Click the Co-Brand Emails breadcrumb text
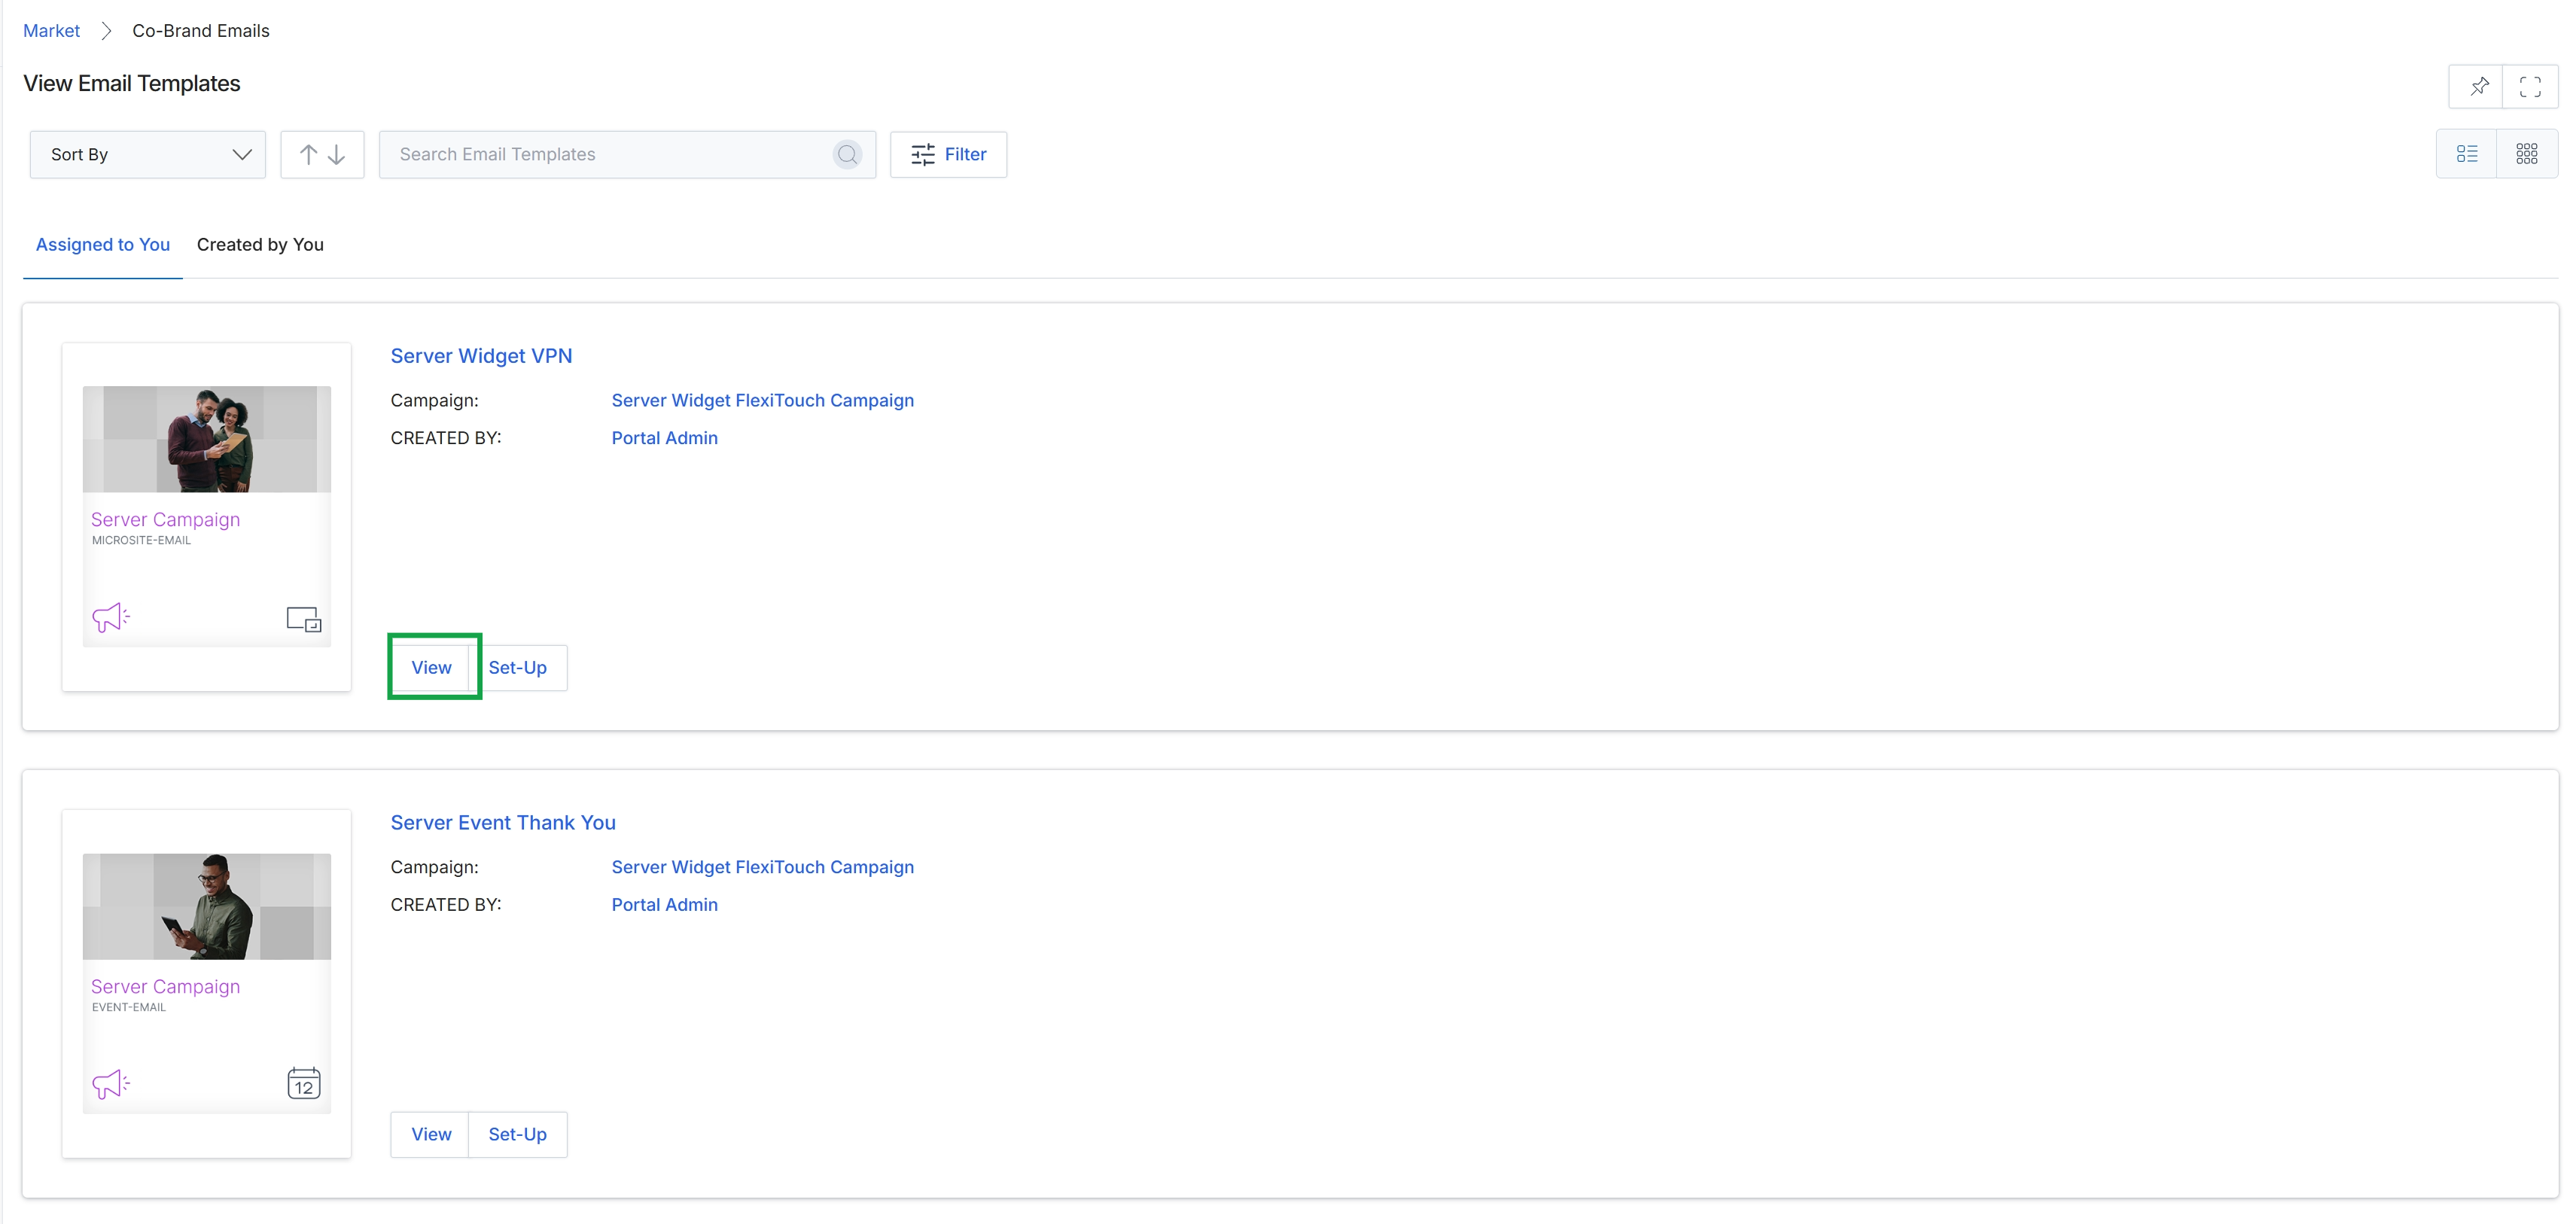2576x1224 pixels. [x=201, y=31]
